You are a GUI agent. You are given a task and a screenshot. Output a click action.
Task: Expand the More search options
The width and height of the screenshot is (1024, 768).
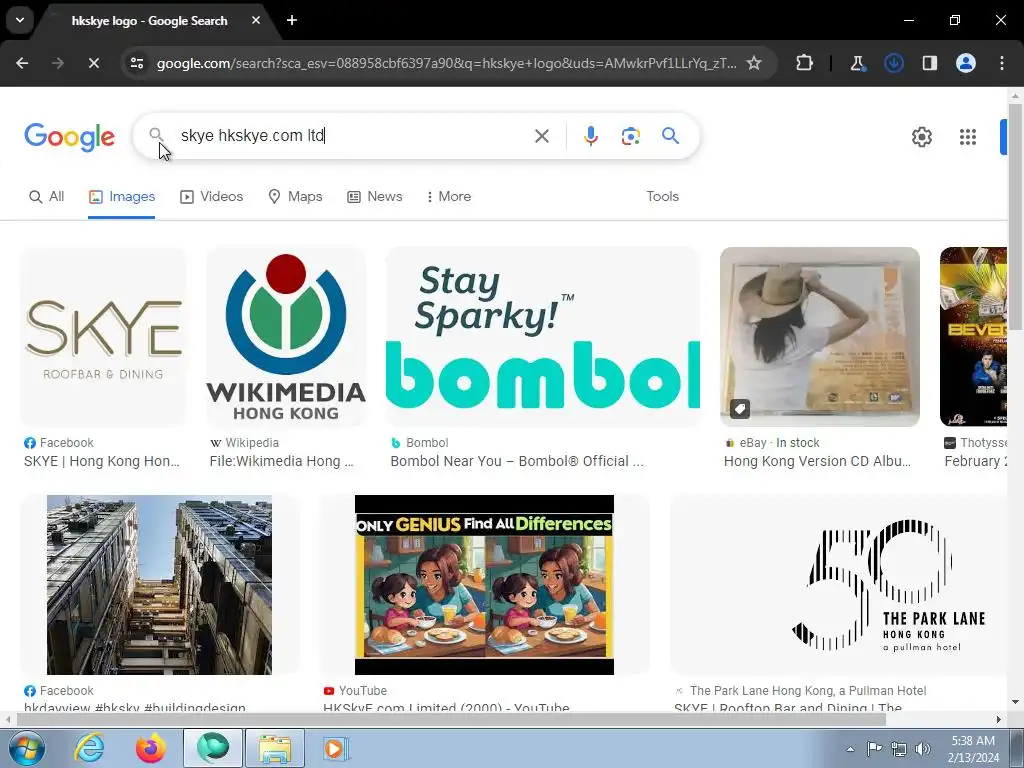tap(448, 197)
